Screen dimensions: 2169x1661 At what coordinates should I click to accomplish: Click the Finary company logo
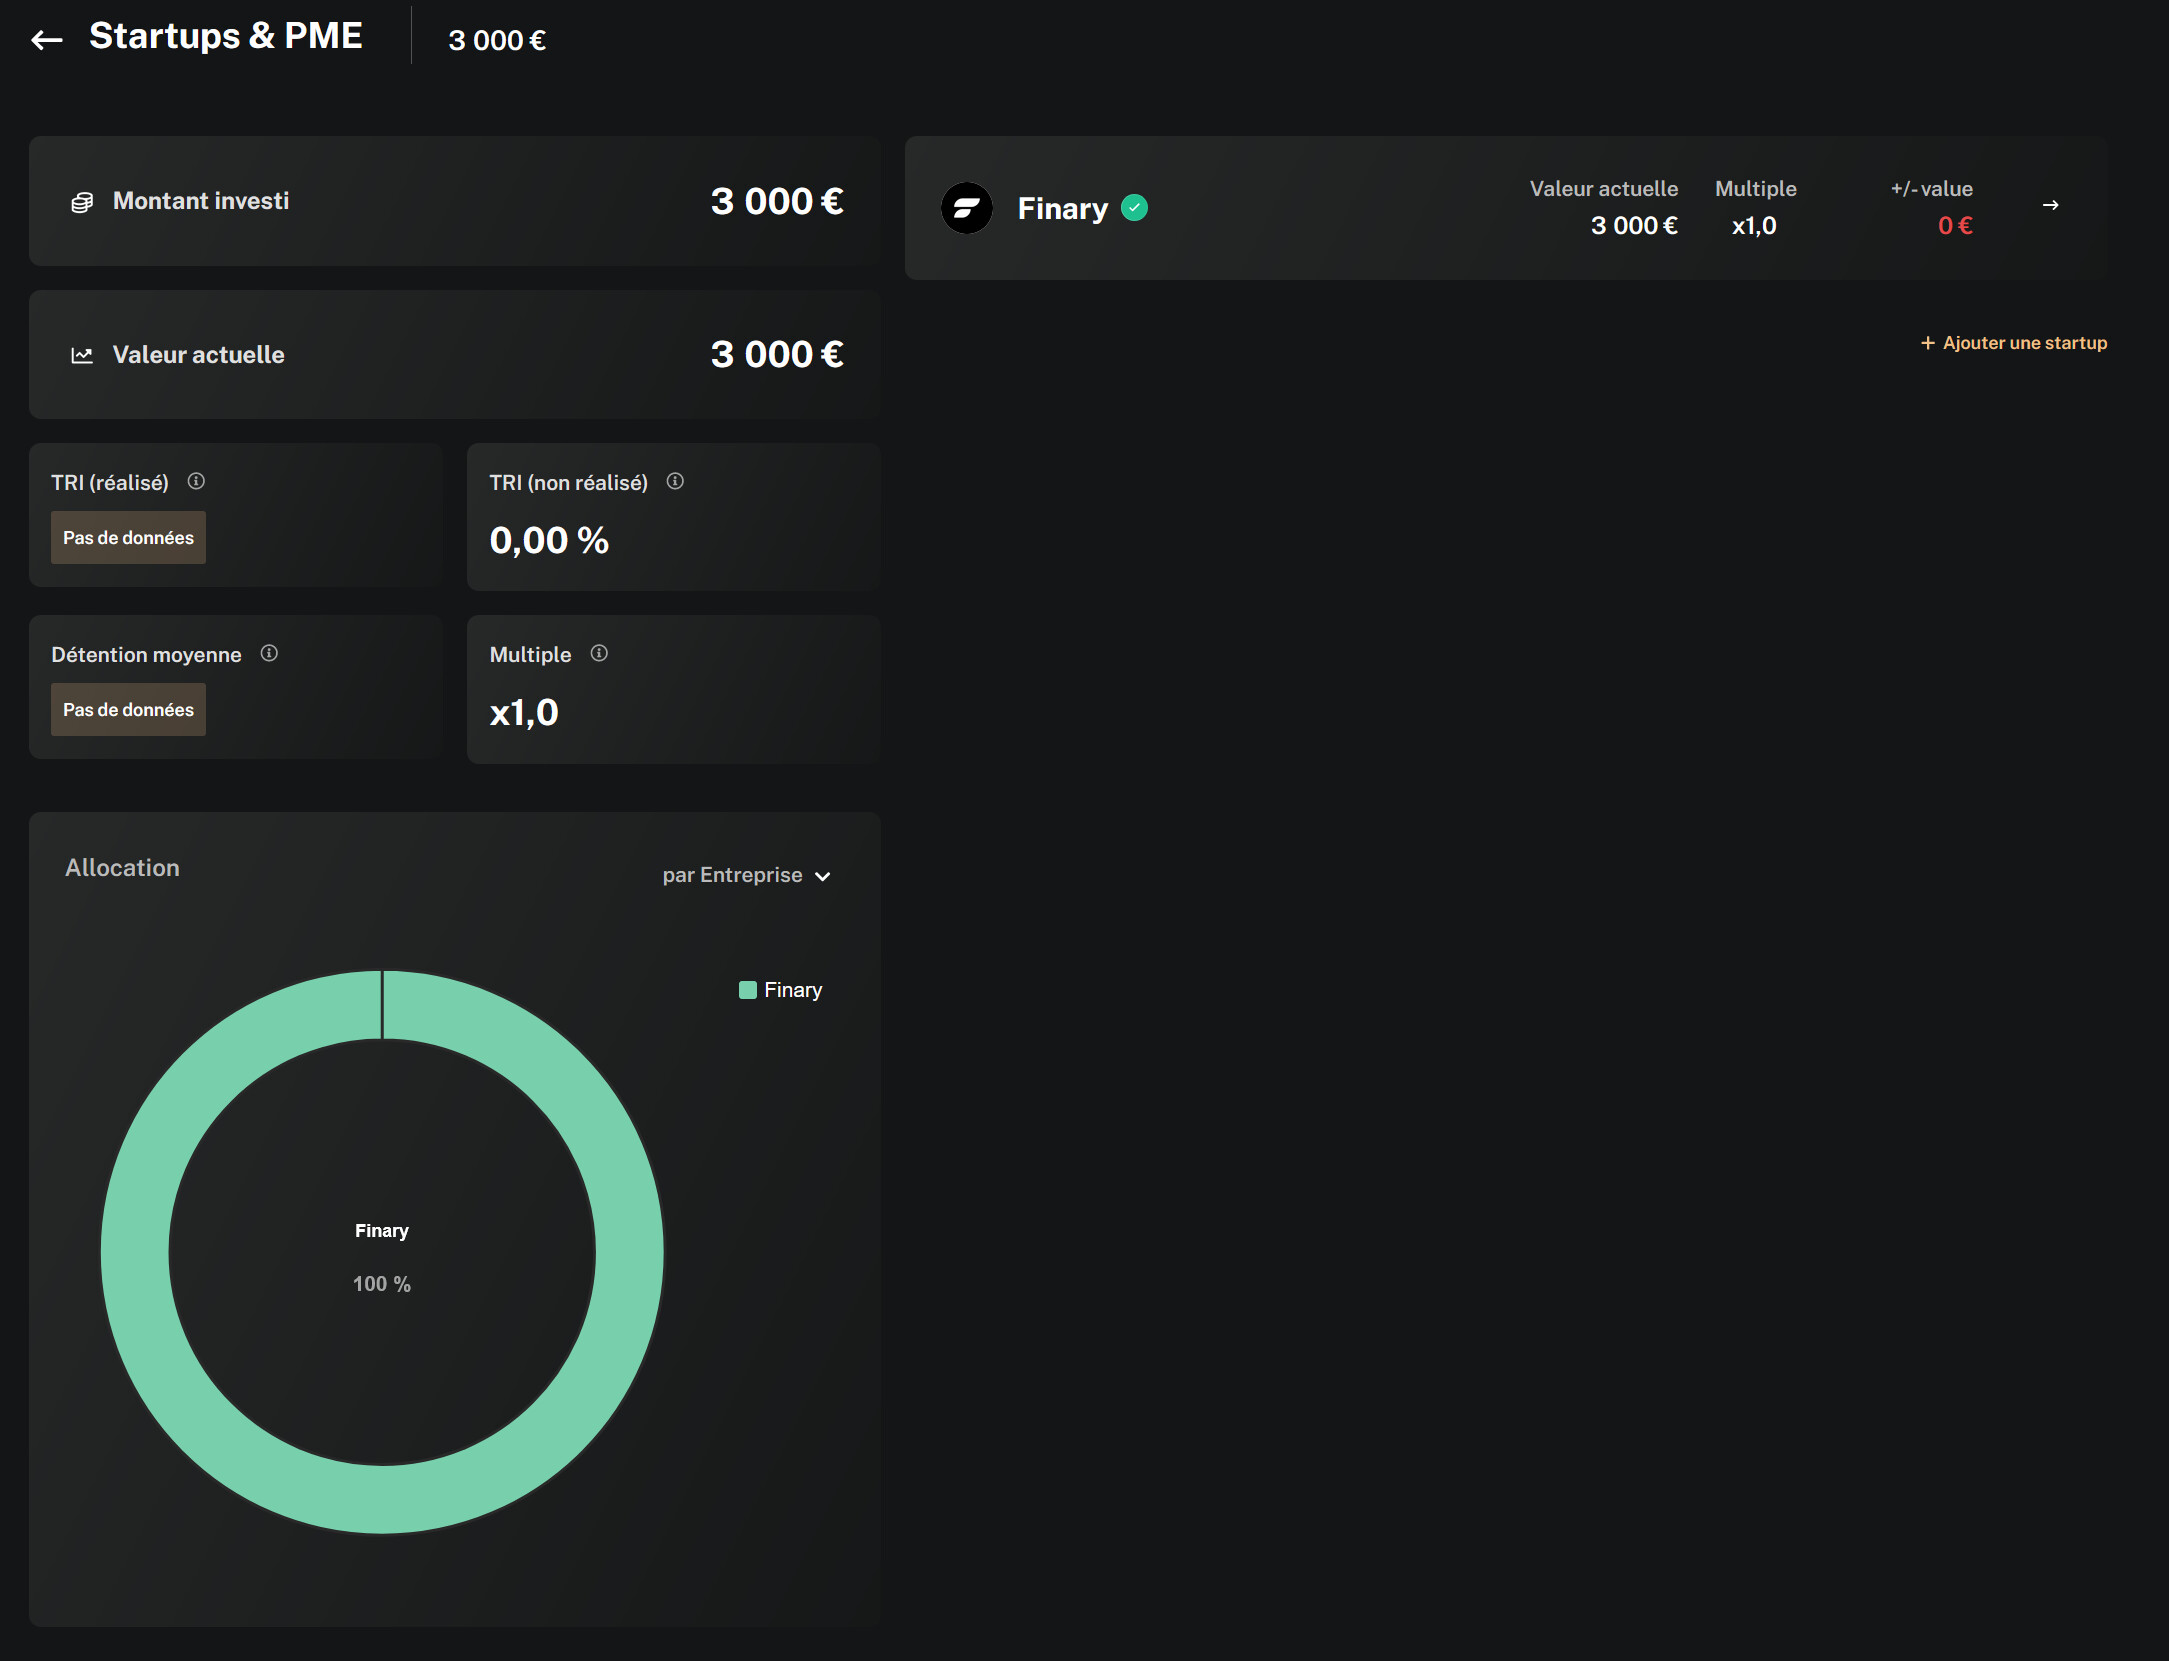(x=967, y=208)
